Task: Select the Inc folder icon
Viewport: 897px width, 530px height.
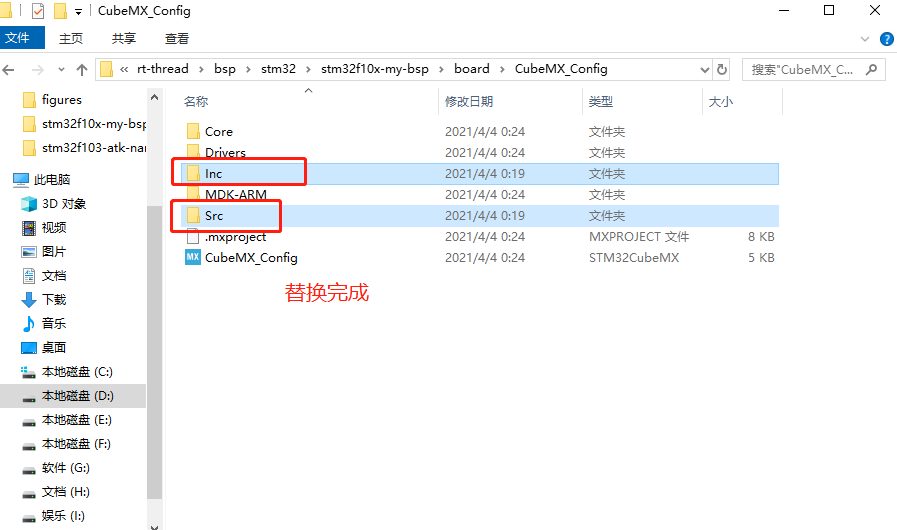Action: point(193,173)
